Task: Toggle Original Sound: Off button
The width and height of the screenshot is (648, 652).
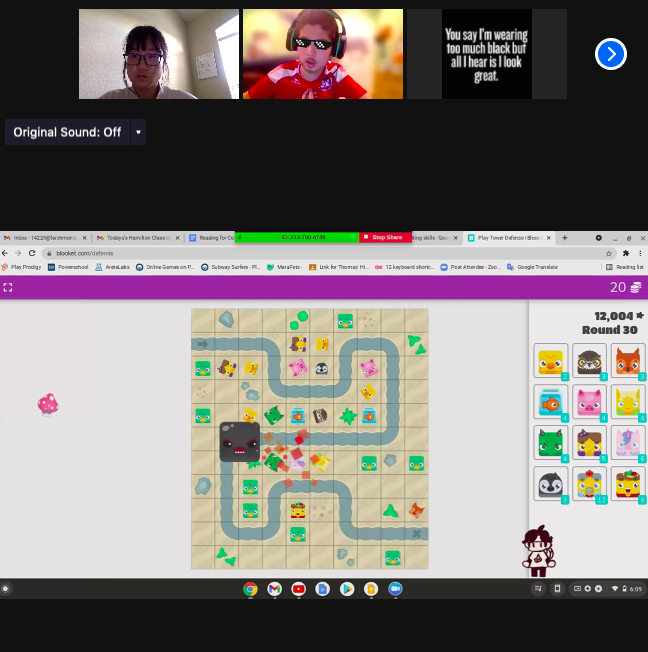Action: click(67, 132)
